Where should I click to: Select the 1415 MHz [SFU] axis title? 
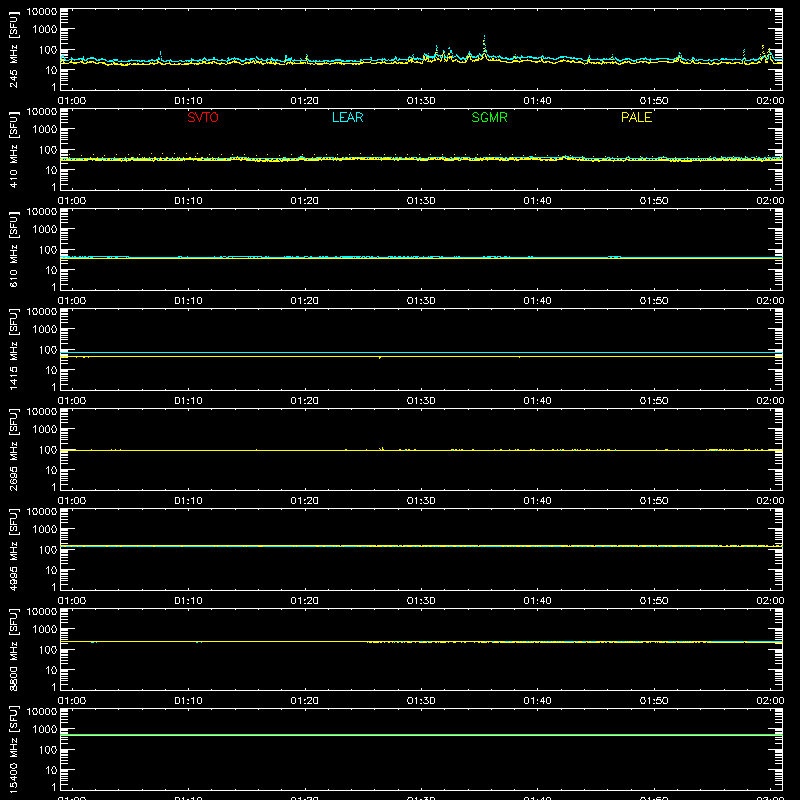coord(13,350)
